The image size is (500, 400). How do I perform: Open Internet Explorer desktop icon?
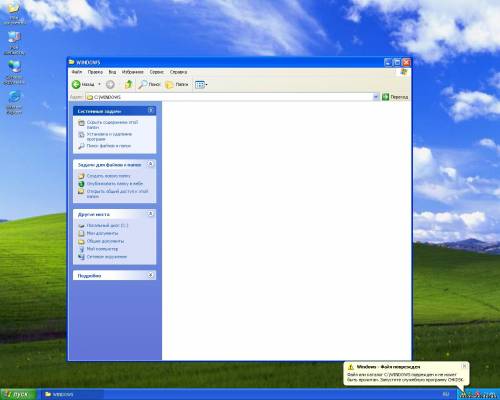[x=14, y=103]
